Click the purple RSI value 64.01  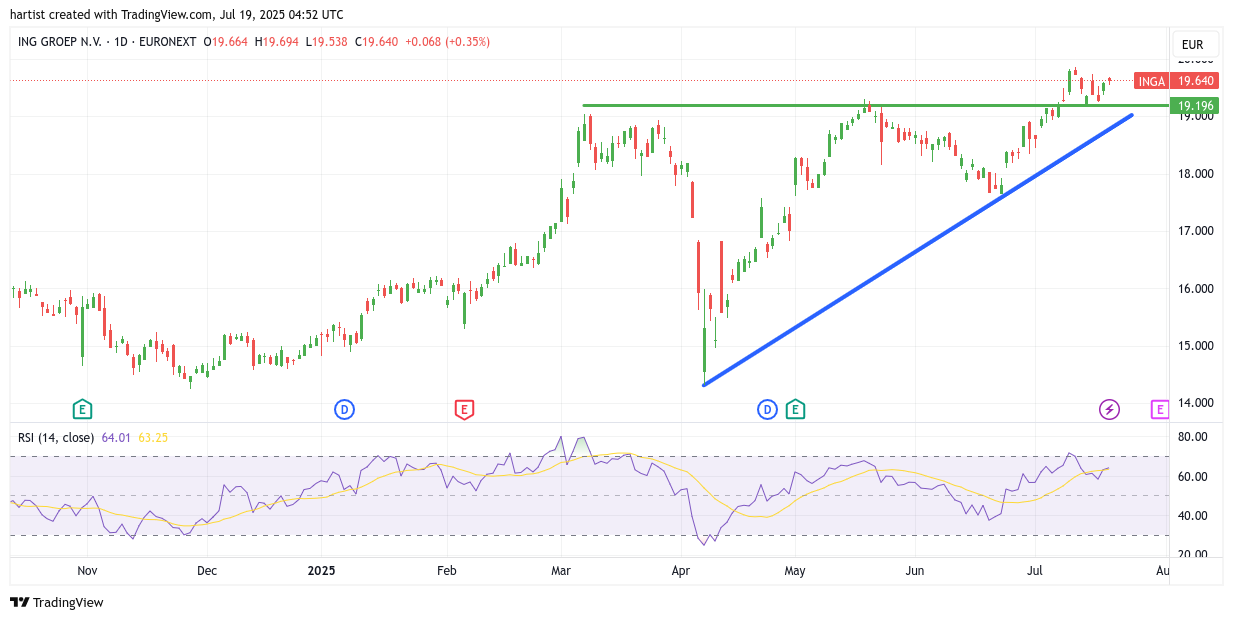pyautogui.click(x=116, y=437)
